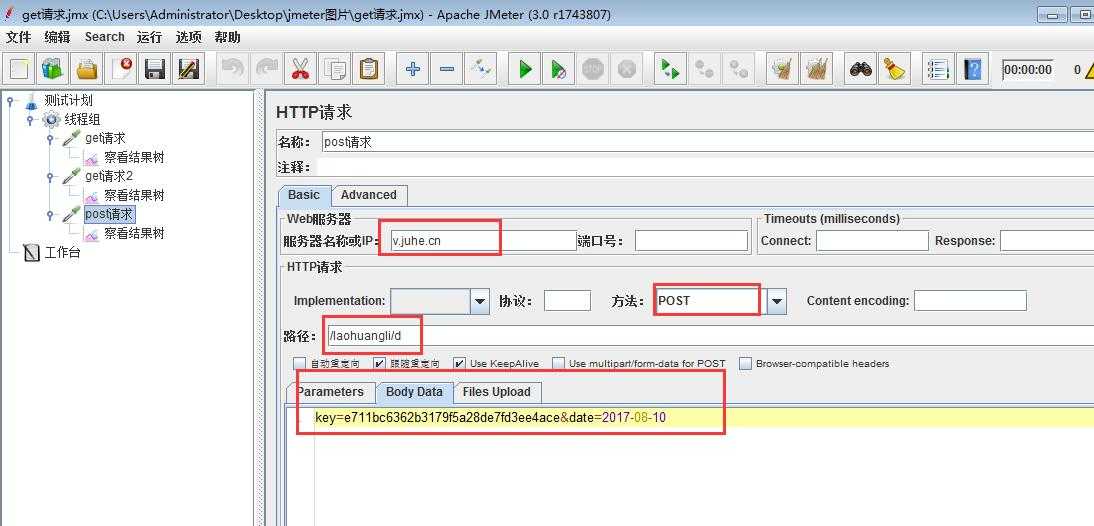Viewport: 1094px width, 526px height.
Task: Click the Connect timeout input field
Action: 872,241
